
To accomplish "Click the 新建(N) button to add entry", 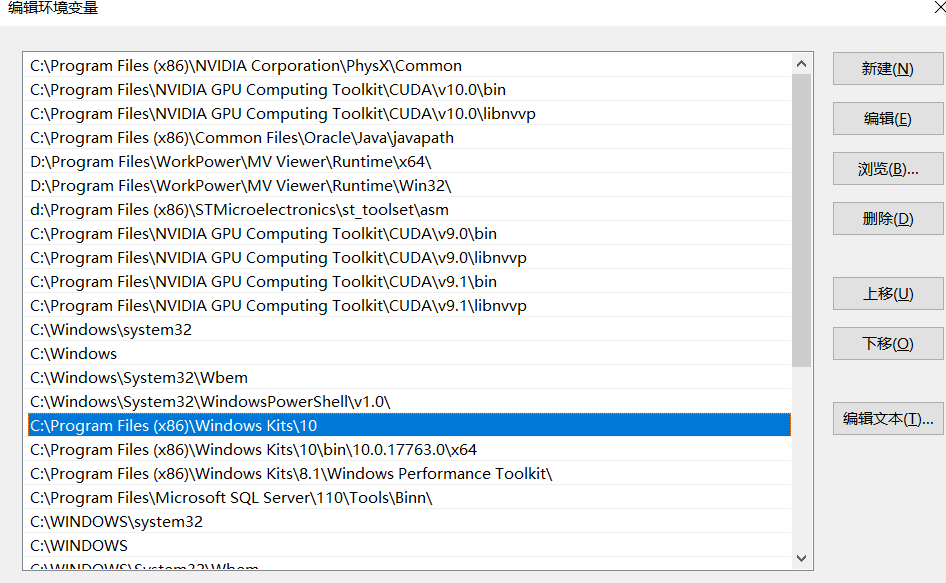I will point(887,69).
